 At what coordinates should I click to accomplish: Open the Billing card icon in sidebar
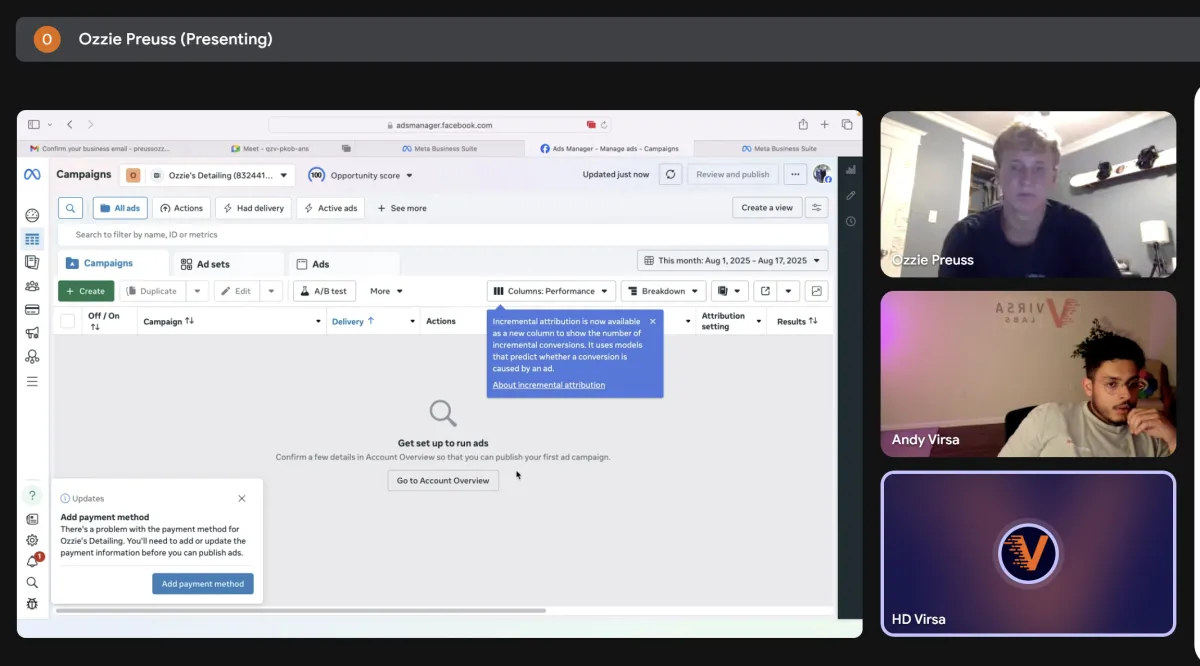pyautogui.click(x=32, y=309)
